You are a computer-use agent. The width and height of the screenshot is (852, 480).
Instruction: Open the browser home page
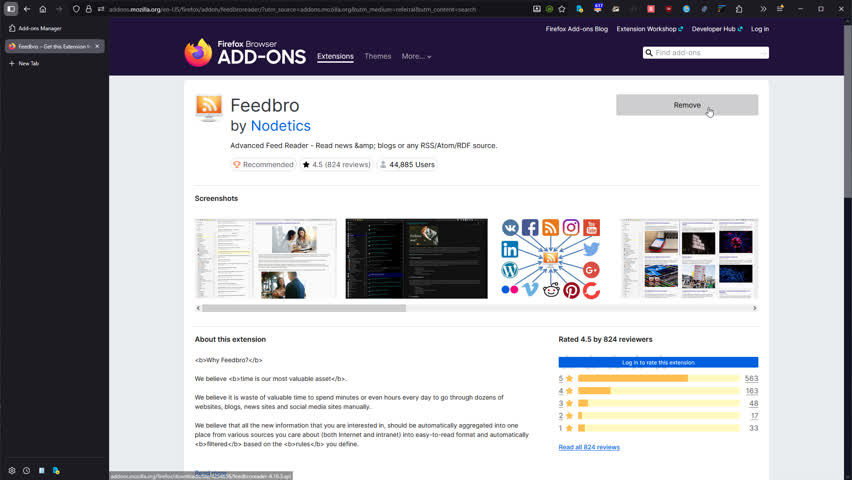pos(42,9)
